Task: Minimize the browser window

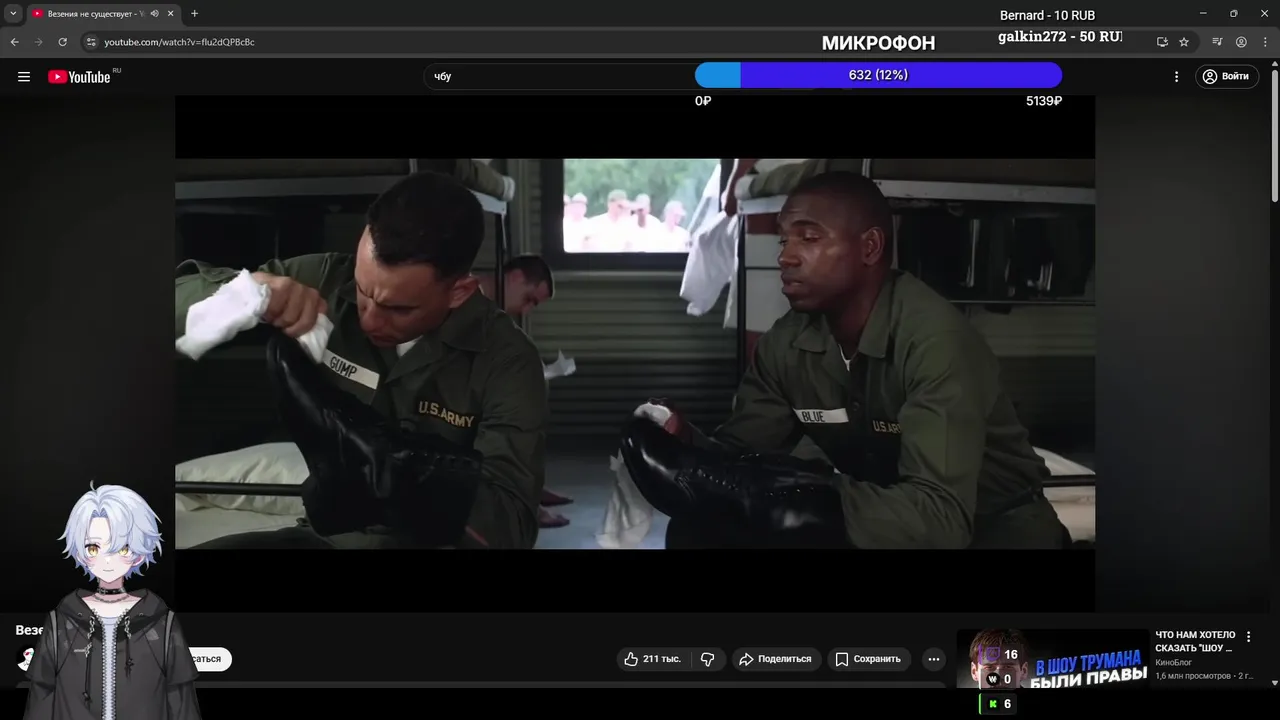Action: coord(1203,13)
